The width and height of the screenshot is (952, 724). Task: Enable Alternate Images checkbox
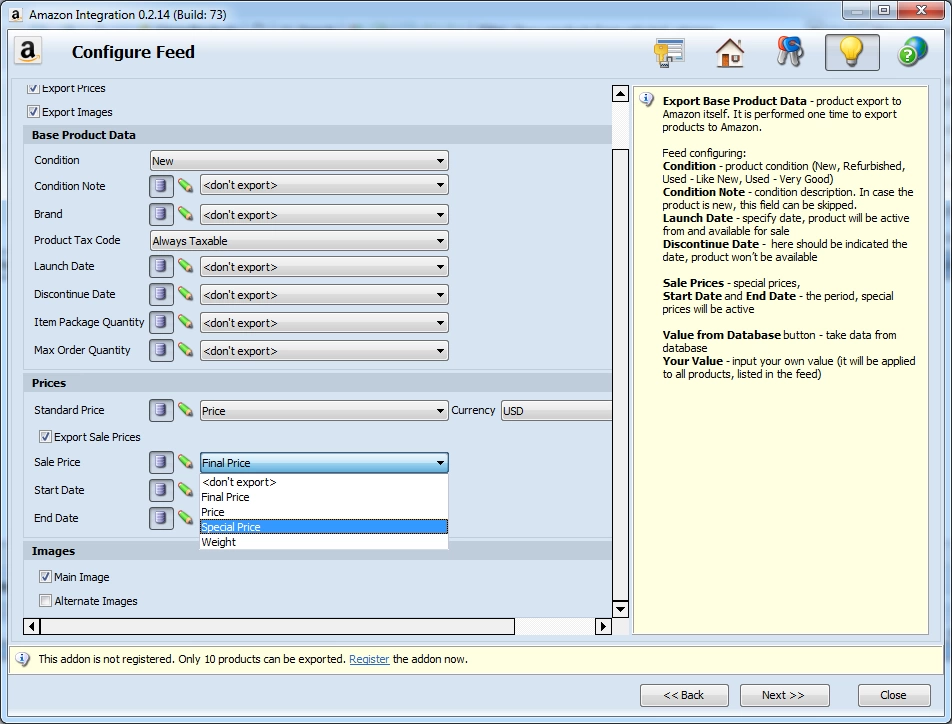click(x=45, y=601)
